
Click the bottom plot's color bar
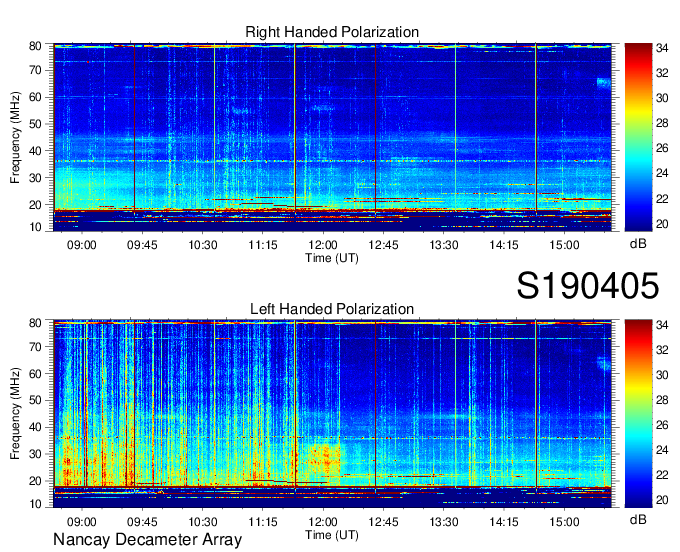point(638,414)
